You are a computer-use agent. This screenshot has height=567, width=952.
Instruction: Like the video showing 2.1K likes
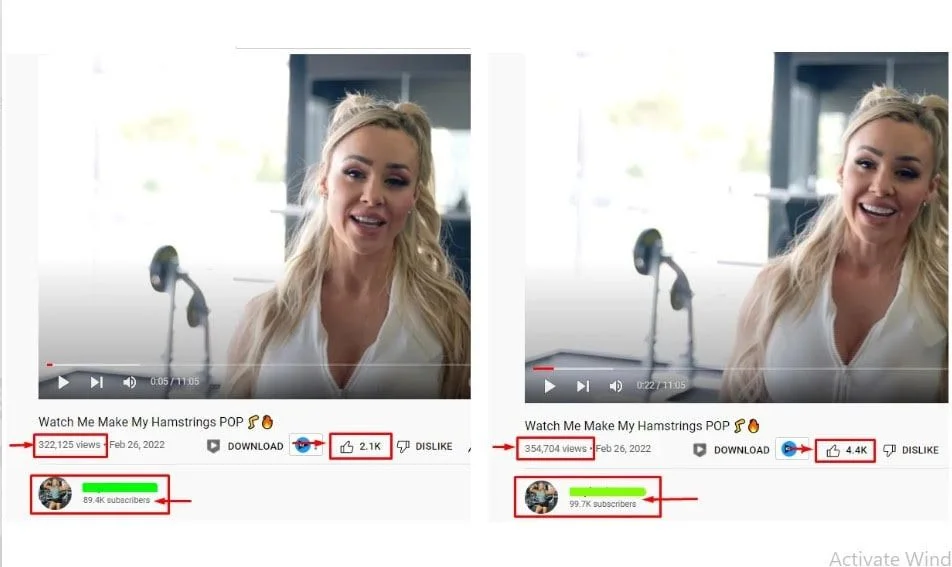[x=360, y=446]
